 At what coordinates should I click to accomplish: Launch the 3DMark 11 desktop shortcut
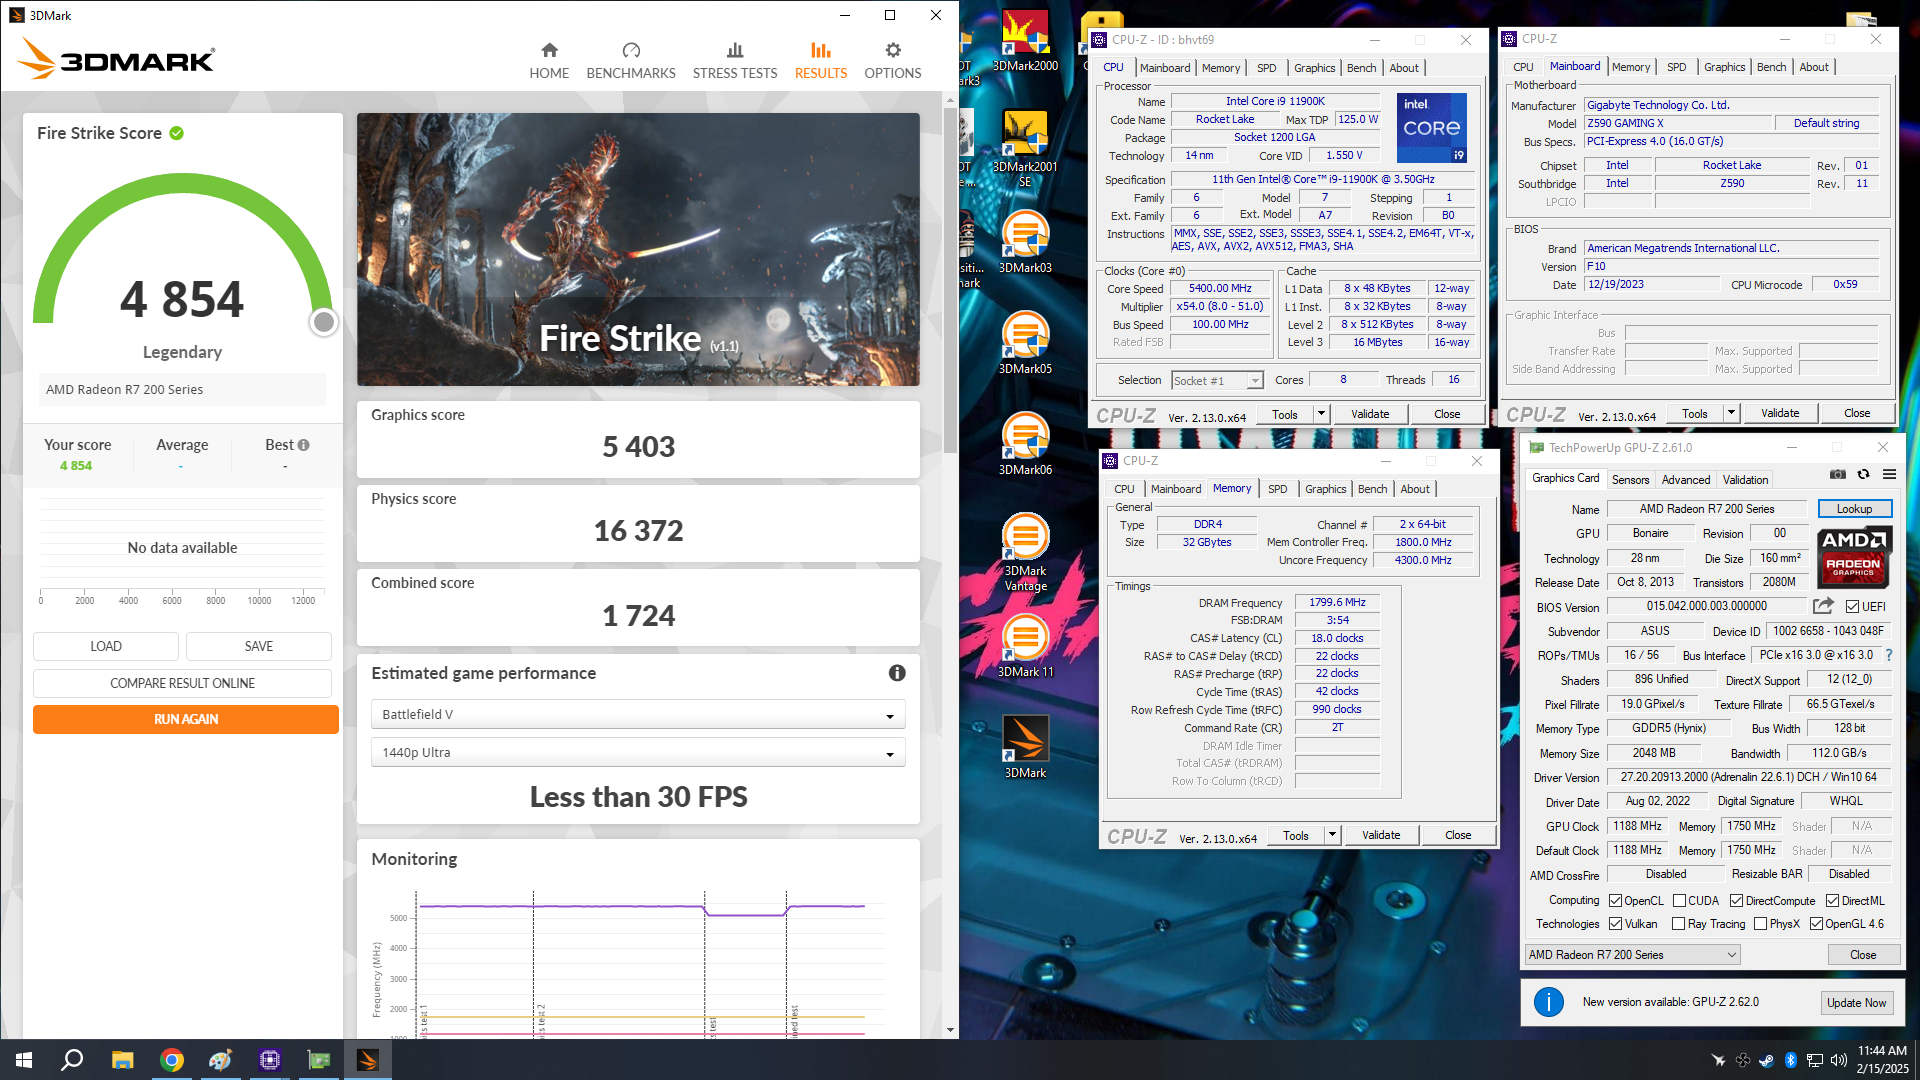[x=1025, y=646]
